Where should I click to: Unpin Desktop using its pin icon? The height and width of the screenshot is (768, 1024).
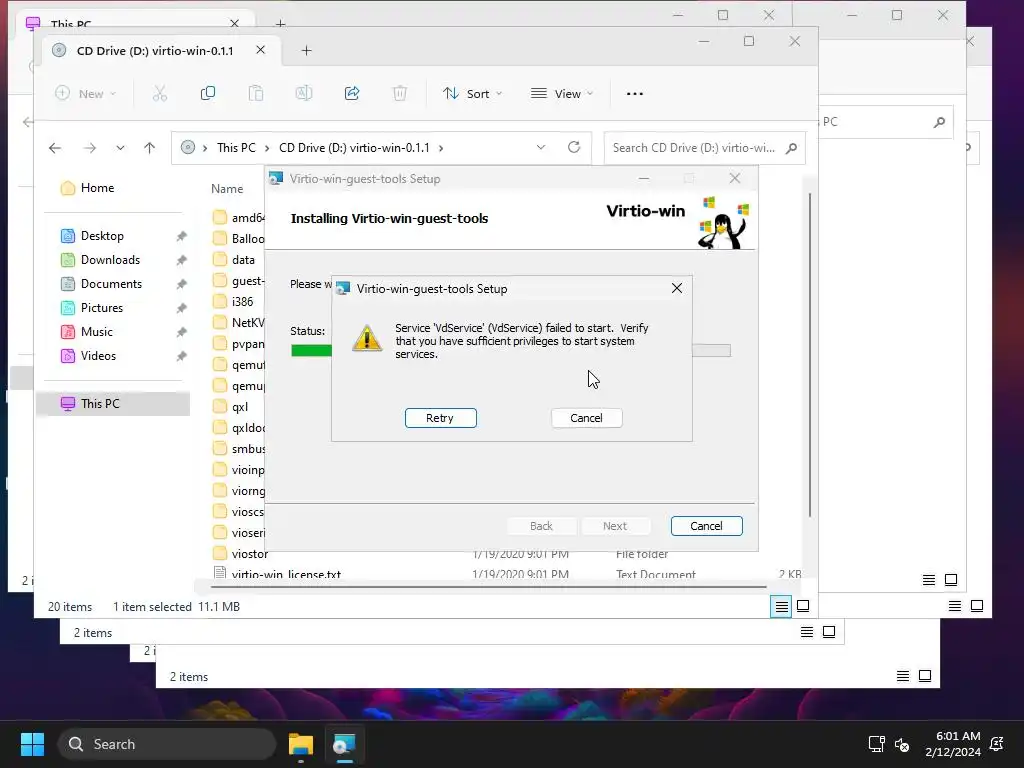point(182,236)
